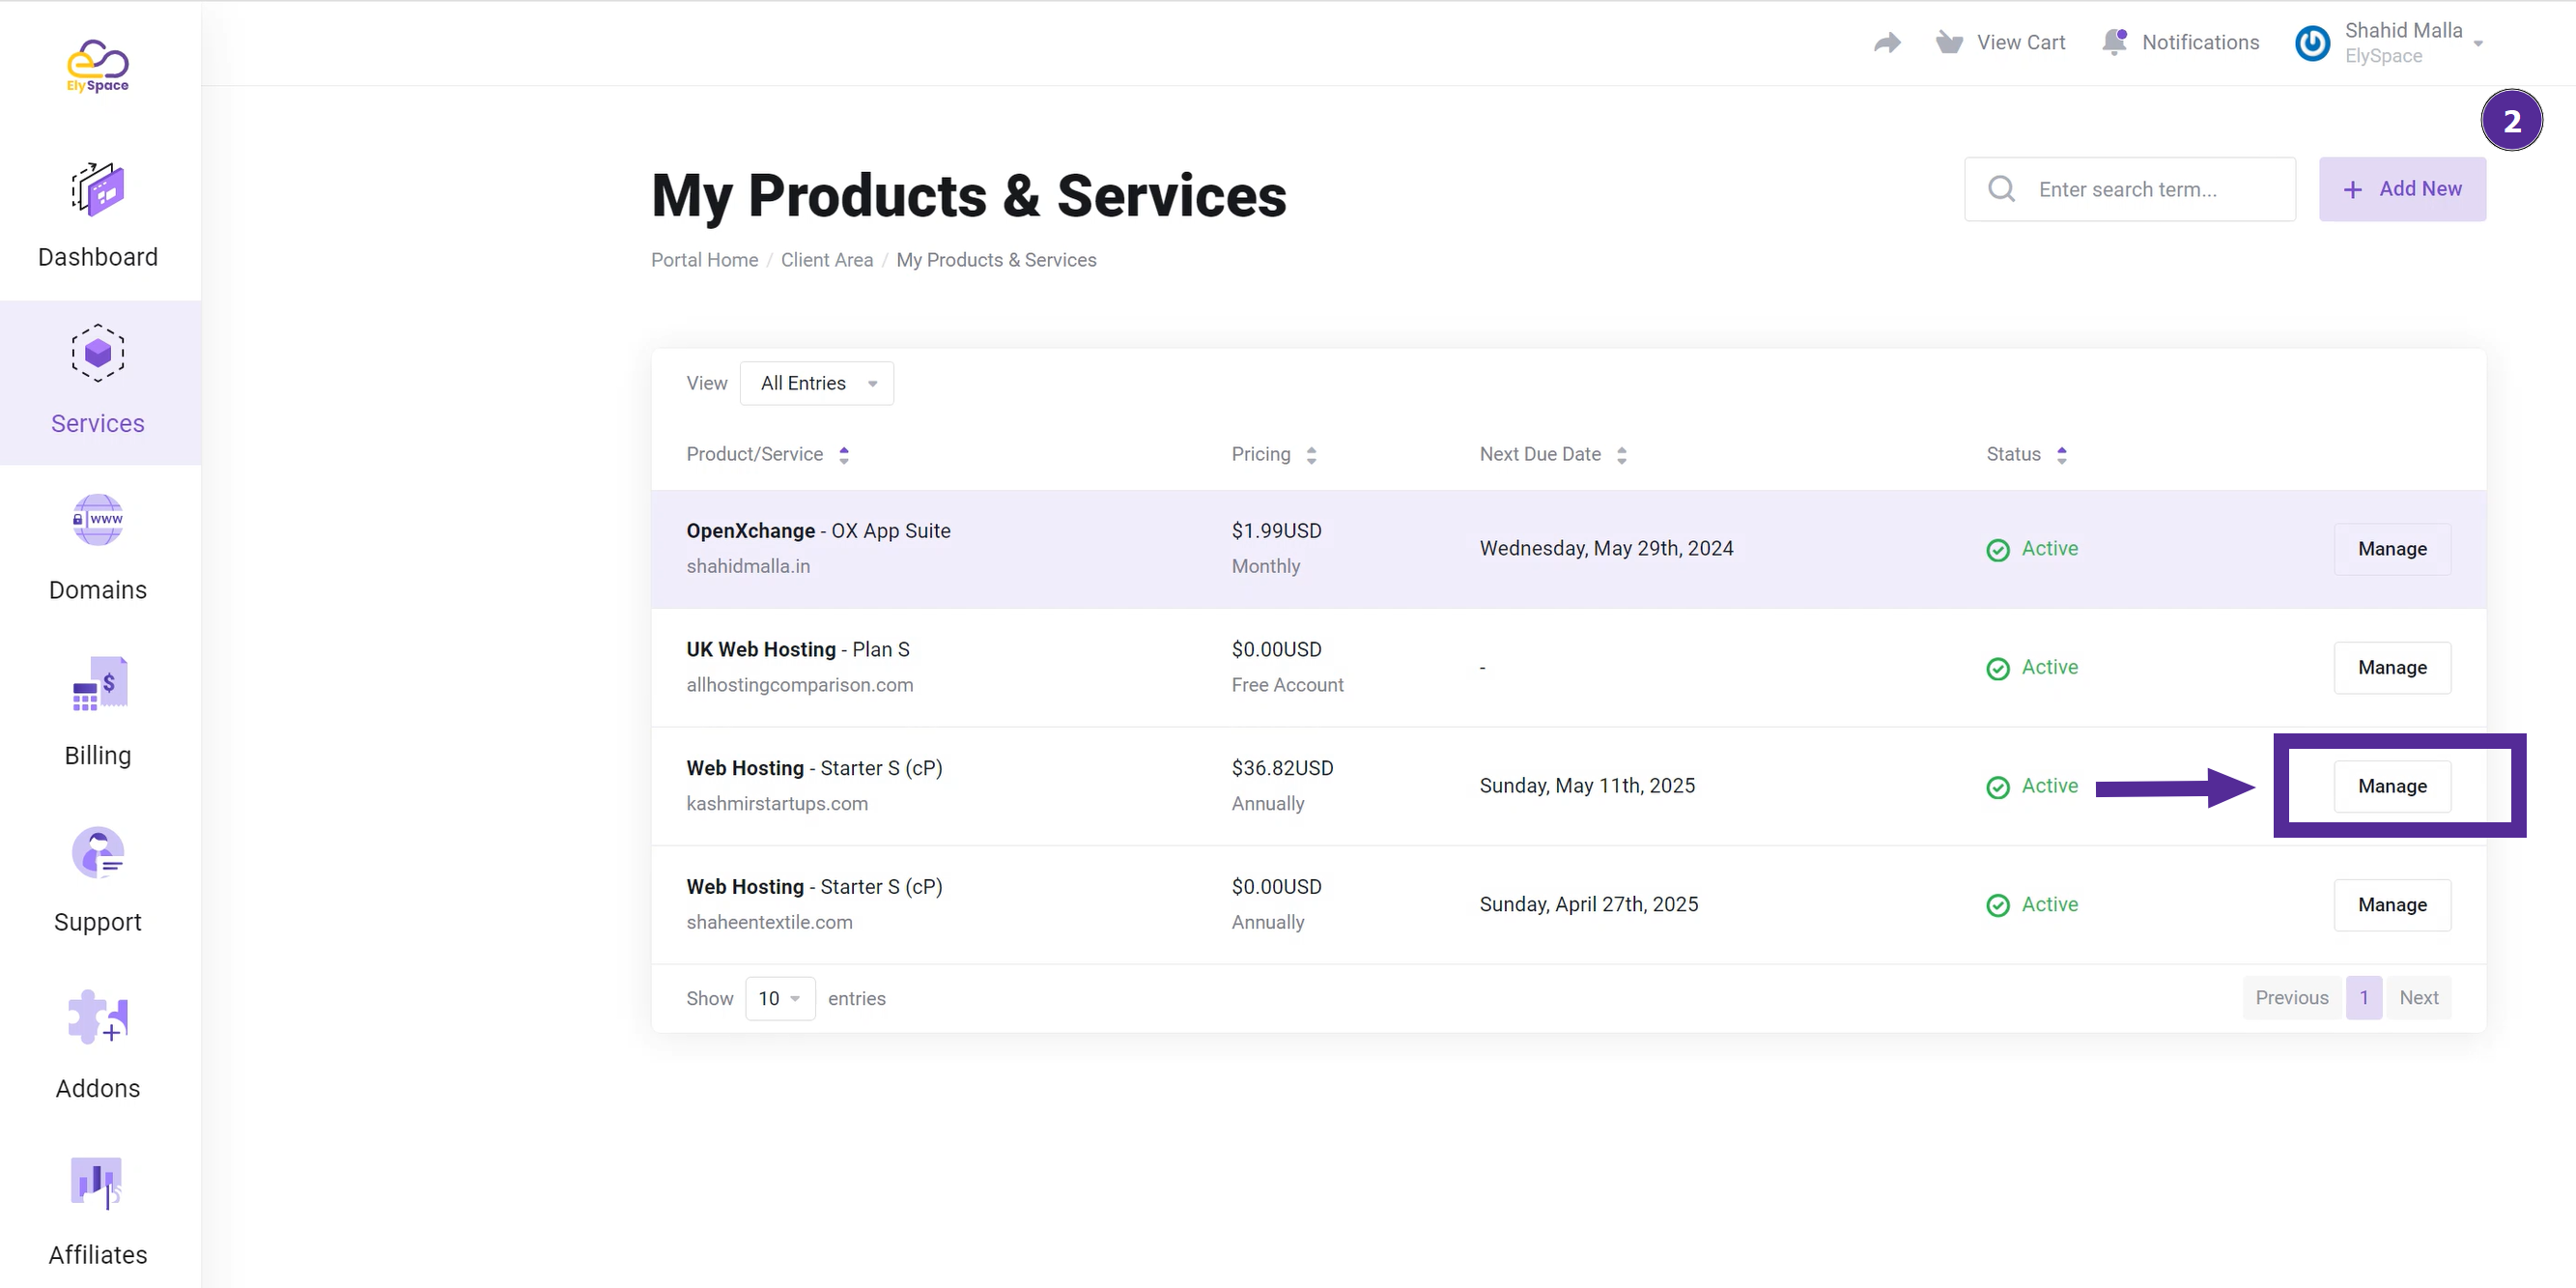Click the Active status toggle for OpenXchange service

point(2032,547)
